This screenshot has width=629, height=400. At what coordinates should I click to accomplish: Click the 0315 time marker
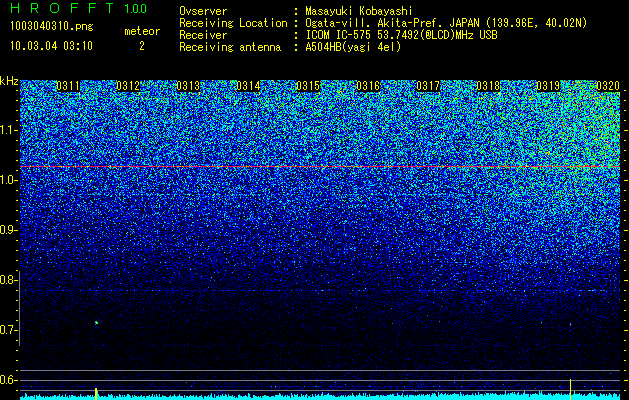(x=308, y=86)
